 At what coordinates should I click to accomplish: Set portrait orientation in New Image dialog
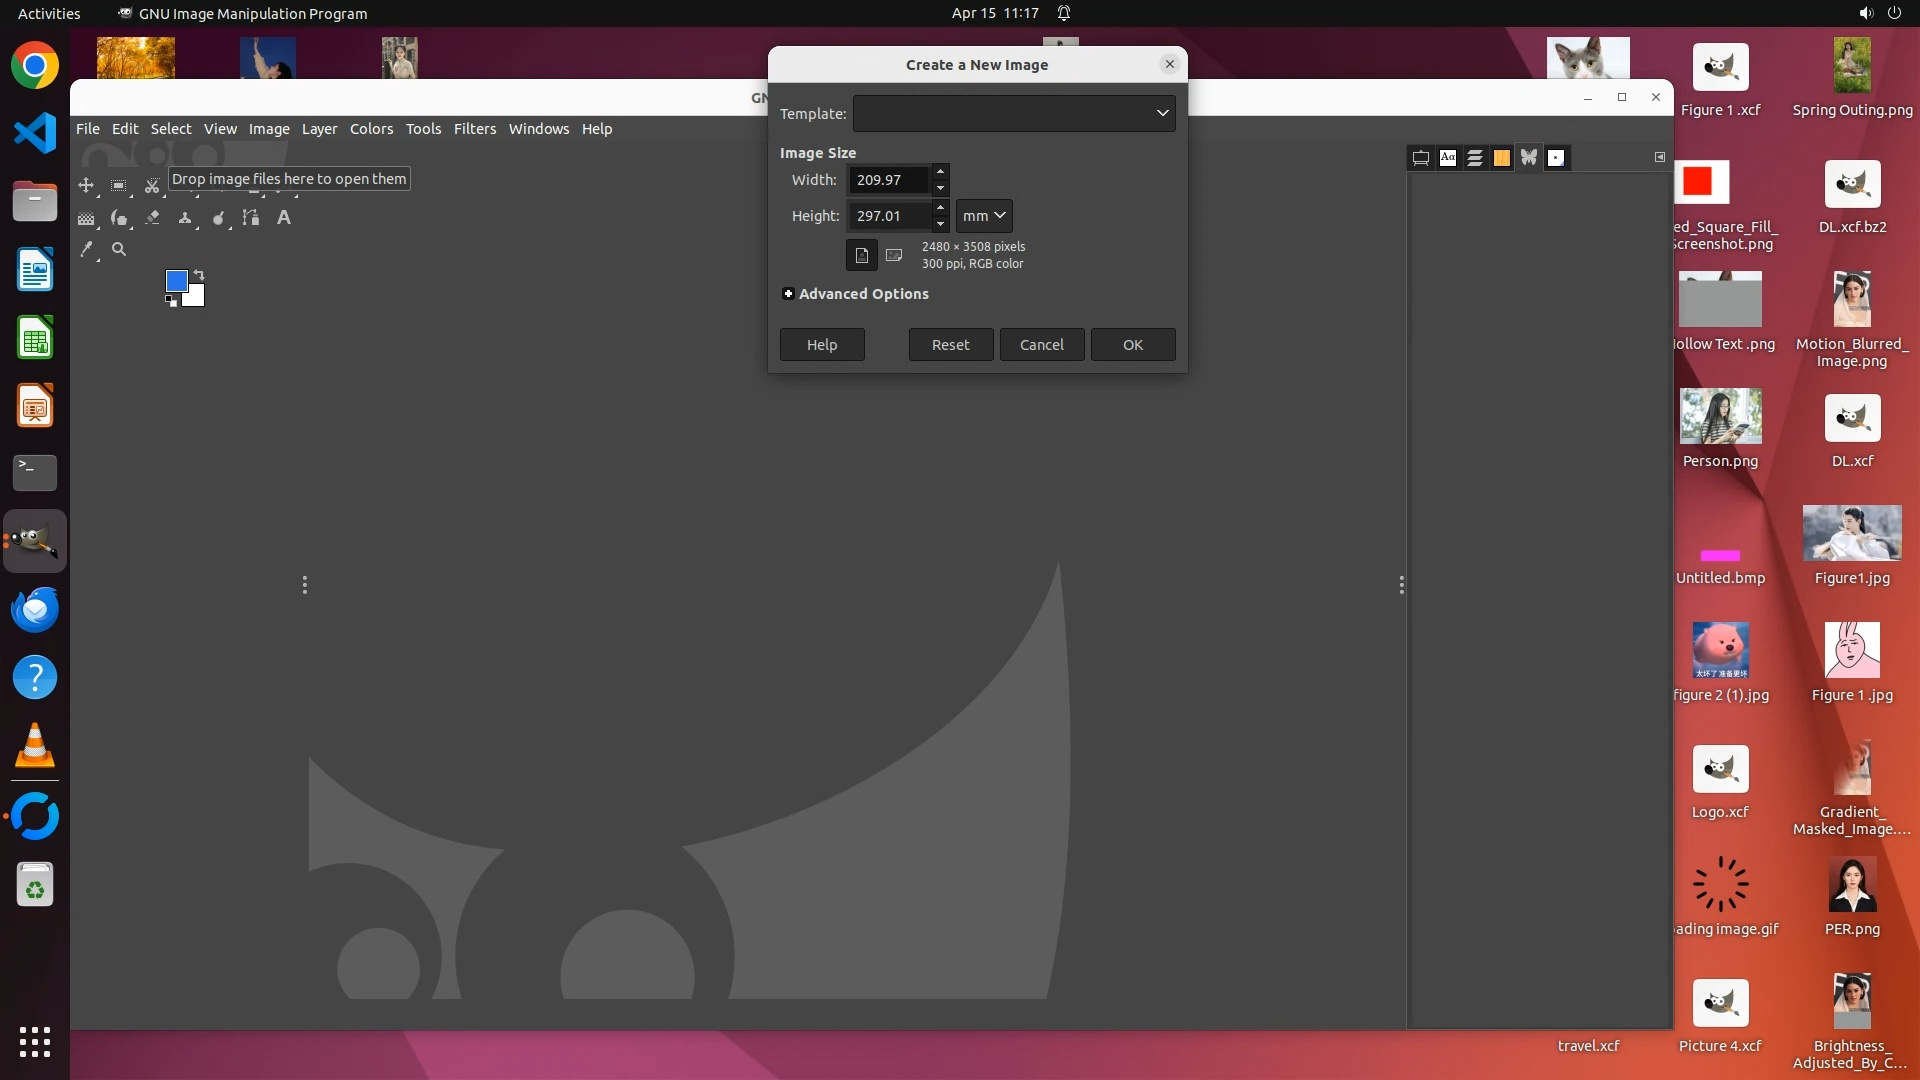[861, 255]
